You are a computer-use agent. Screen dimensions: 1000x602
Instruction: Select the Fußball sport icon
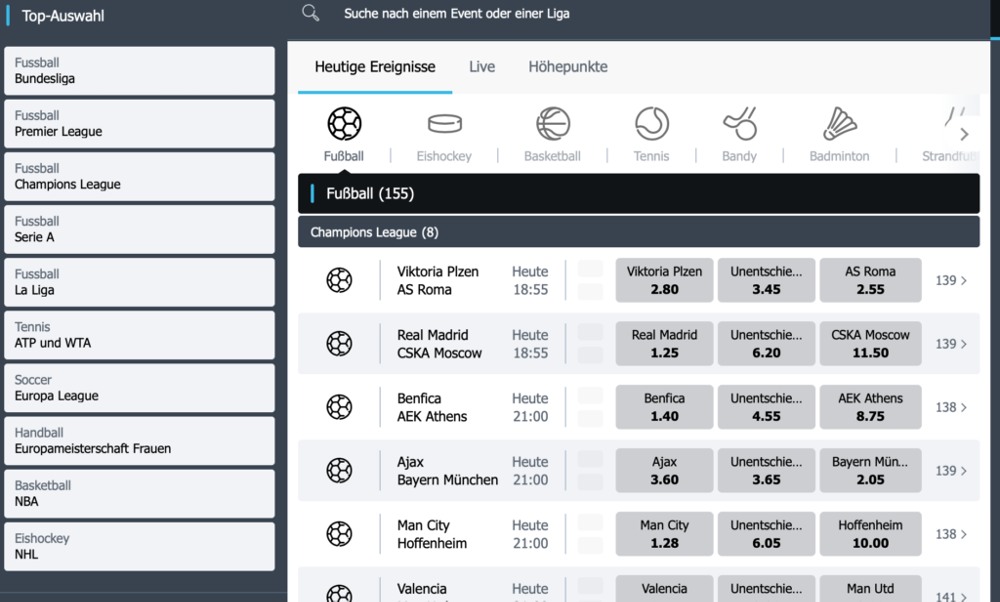pyautogui.click(x=344, y=124)
